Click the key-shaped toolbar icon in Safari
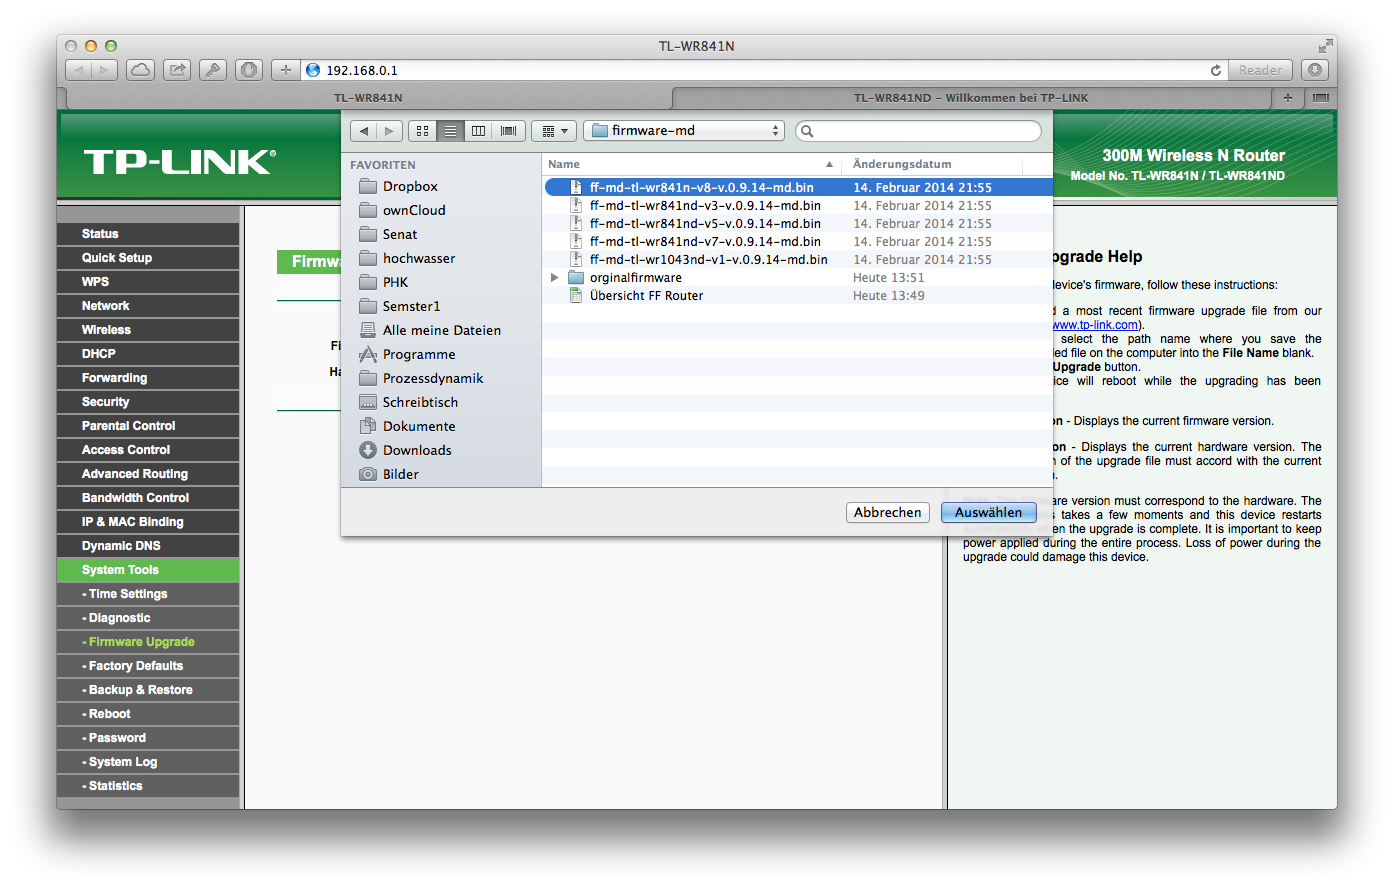Screen dimensions: 1394x888 [x=213, y=70]
